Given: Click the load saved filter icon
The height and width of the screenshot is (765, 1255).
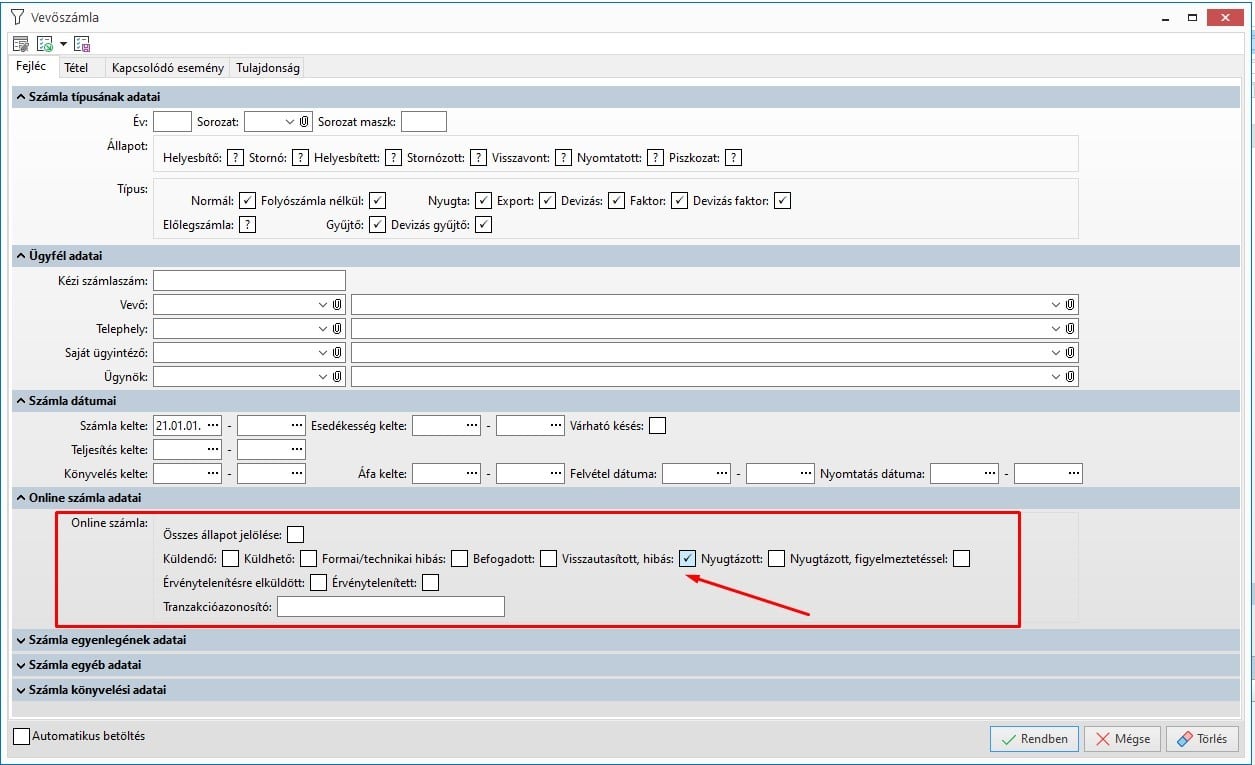Looking at the screenshot, I should [46, 44].
